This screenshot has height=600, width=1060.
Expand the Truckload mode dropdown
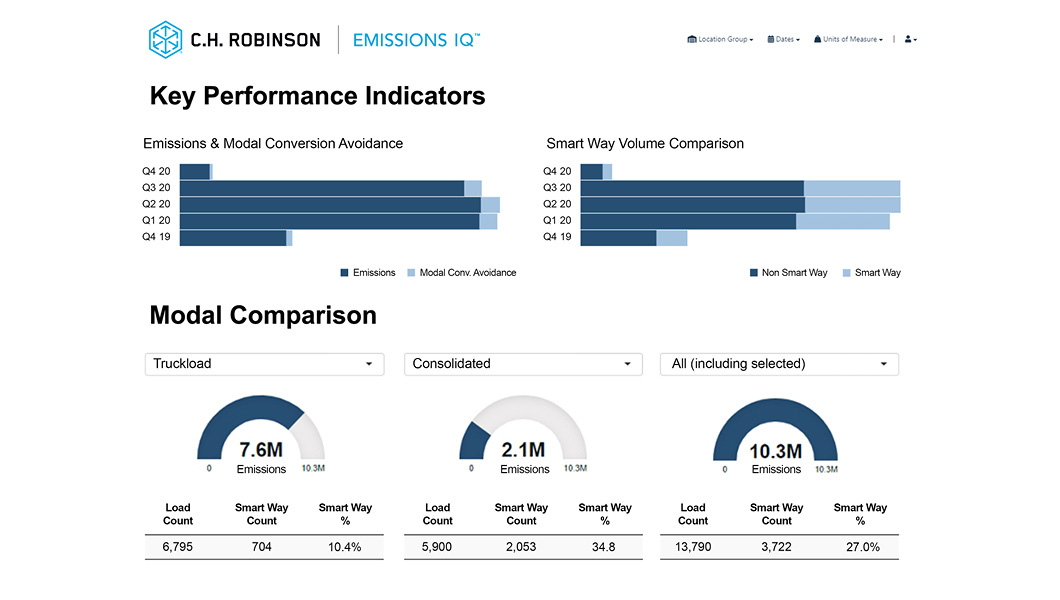264,364
